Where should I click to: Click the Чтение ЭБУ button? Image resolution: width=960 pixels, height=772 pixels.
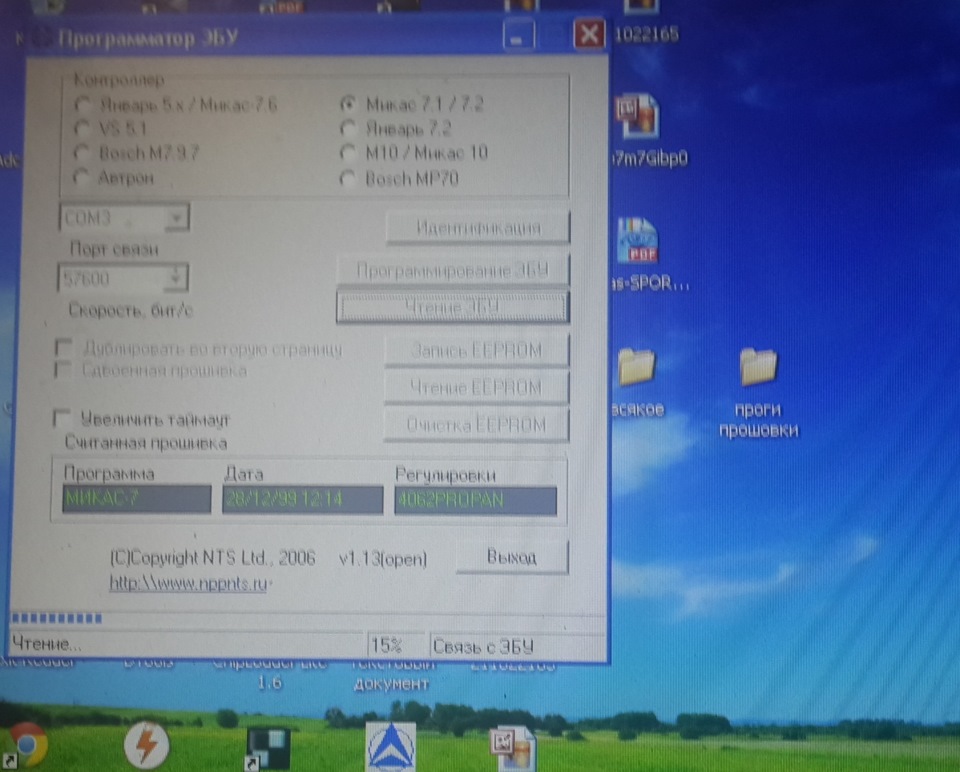452,307
